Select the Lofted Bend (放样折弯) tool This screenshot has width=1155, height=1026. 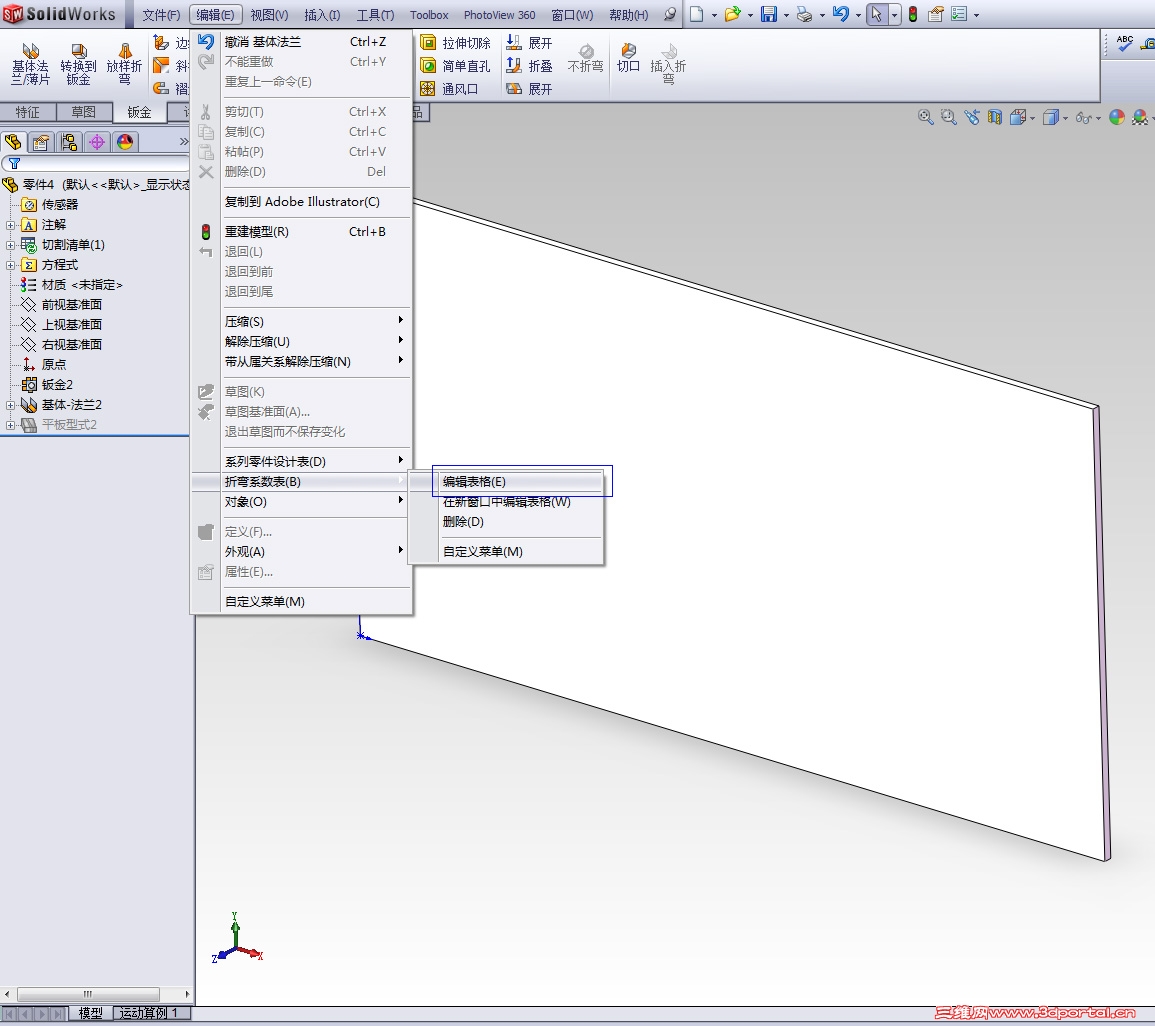tap(124, 64)
